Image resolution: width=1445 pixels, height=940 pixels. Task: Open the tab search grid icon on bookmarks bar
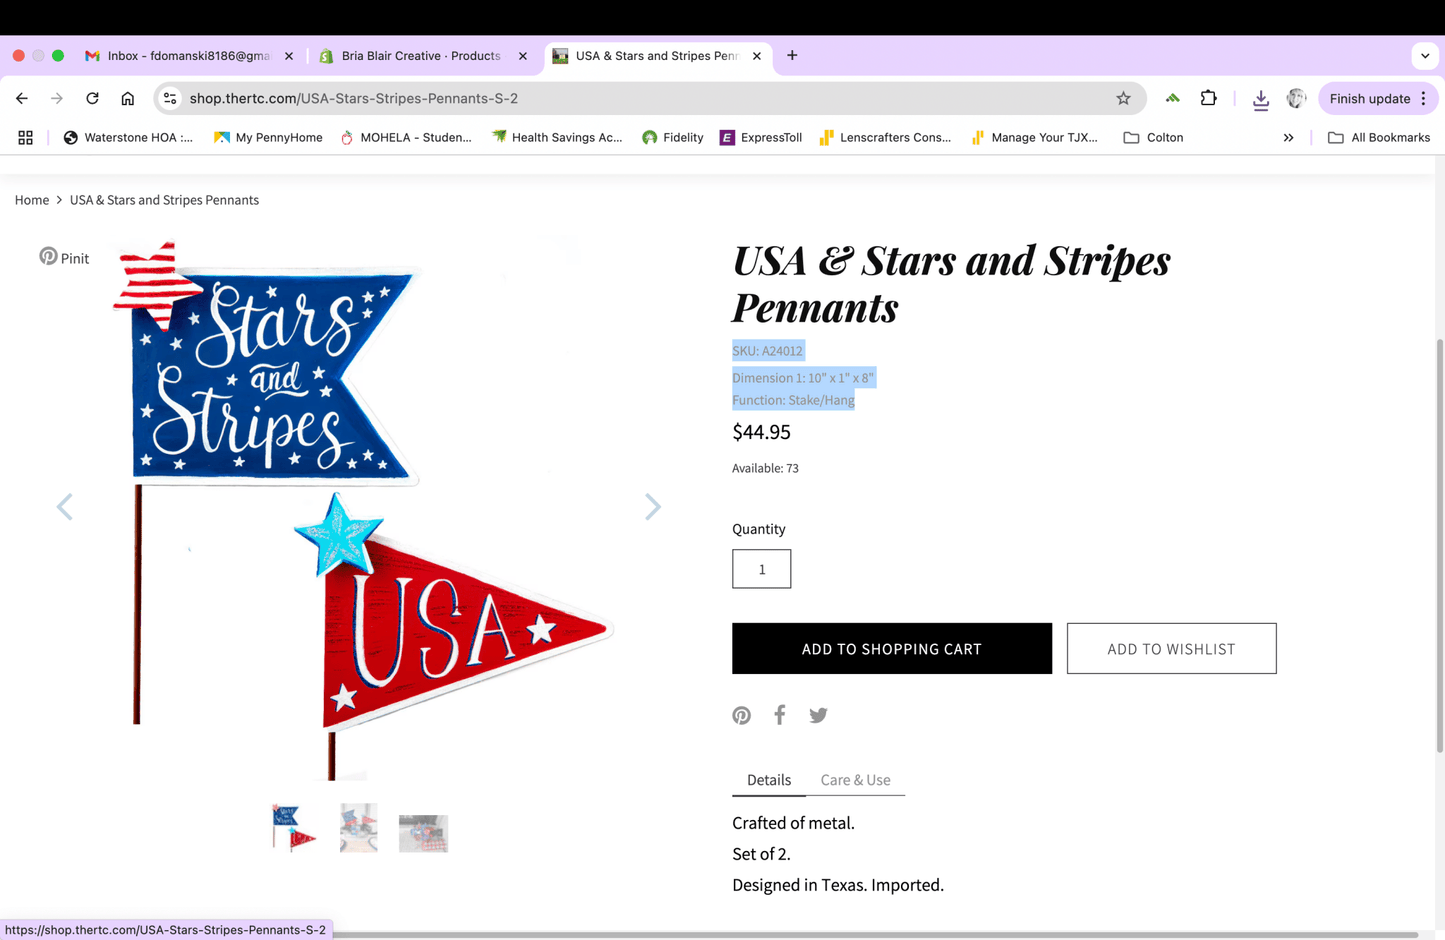pyautogui.click(x=25, y=137)
